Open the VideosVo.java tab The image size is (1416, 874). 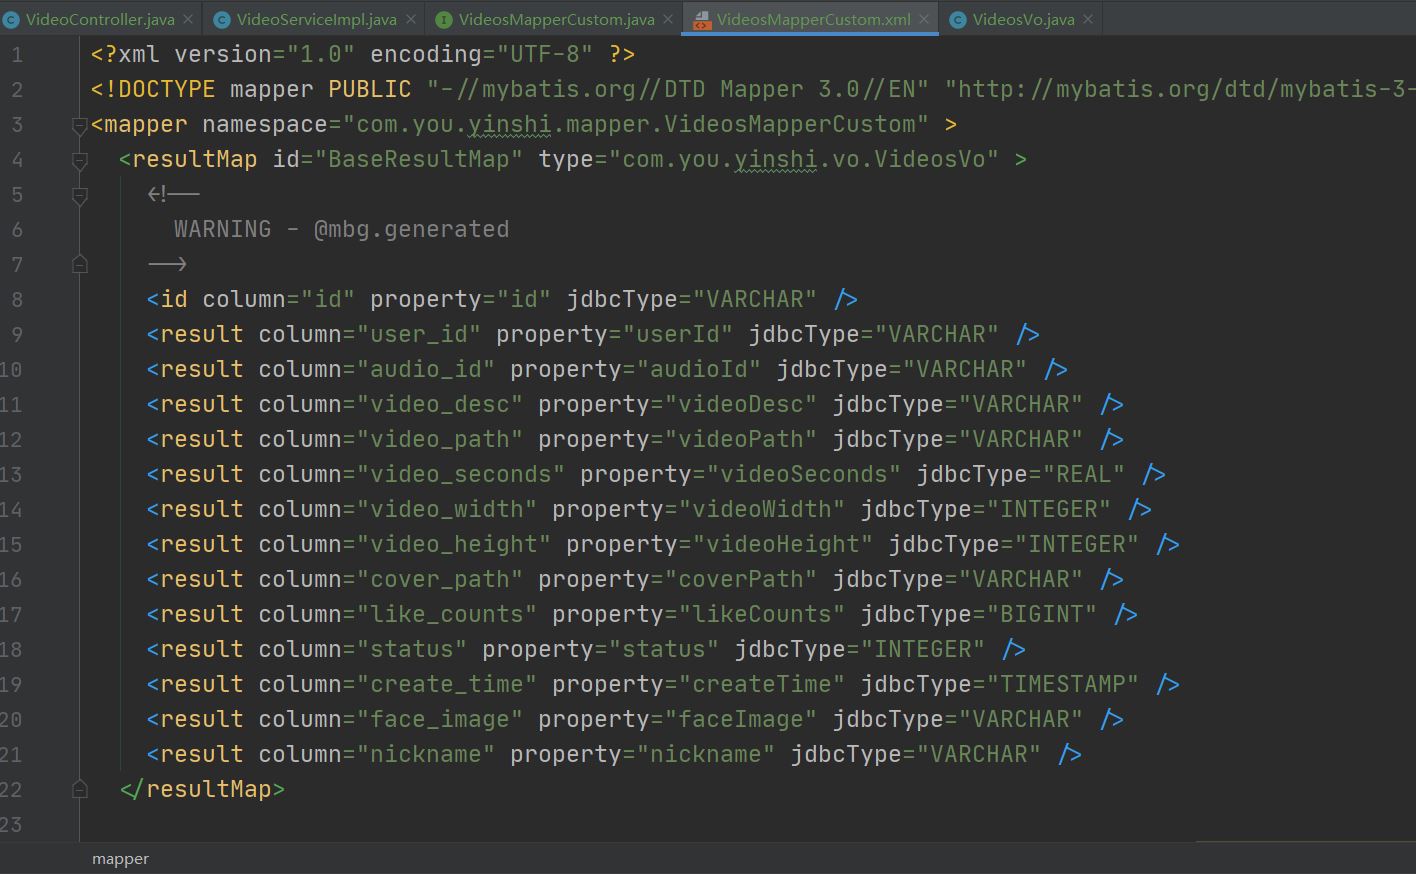[x=1023, y=19]
